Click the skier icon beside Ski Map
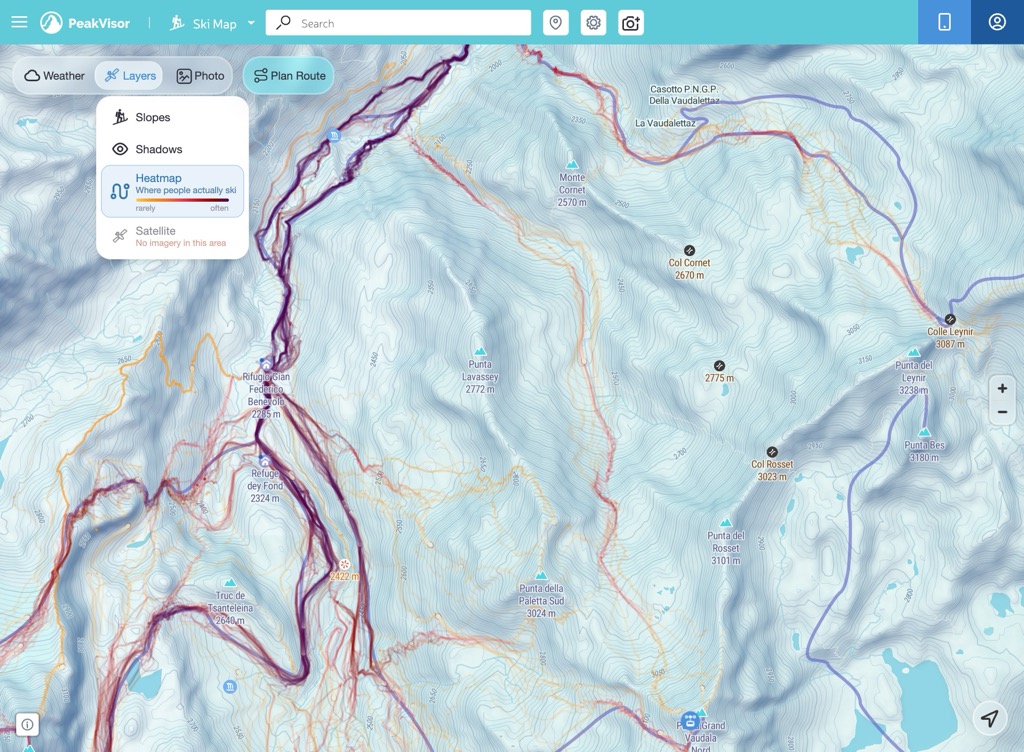The height and width of the screenshot is (752, 1024). [177, 23]
